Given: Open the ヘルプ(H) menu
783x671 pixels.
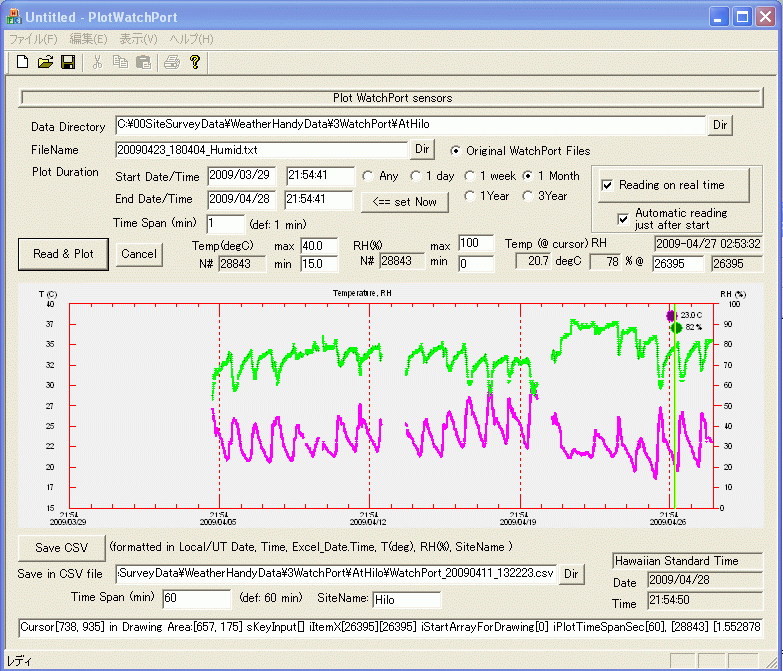Looking at the screenshot, I should (x=191, y=39).
